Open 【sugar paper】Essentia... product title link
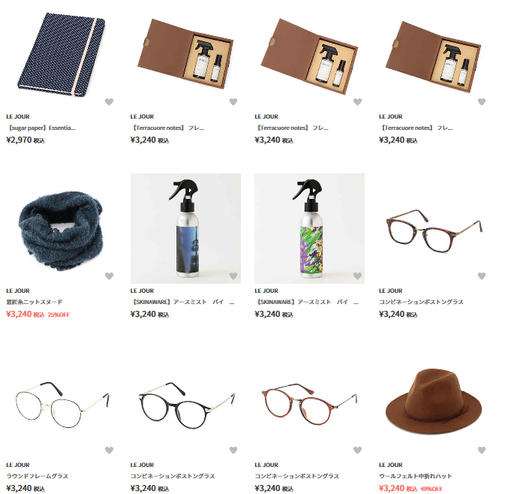Viewport: 511px width, 494px height. [x=41, y=128]
